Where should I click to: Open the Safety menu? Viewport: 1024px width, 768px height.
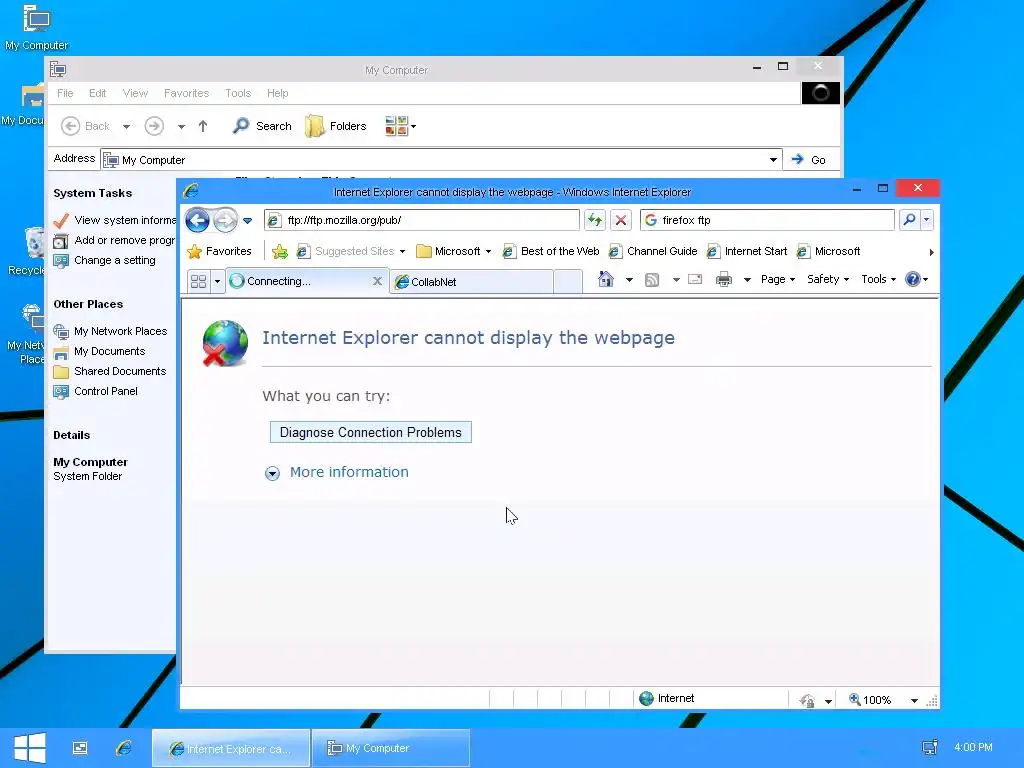[827, 280]
